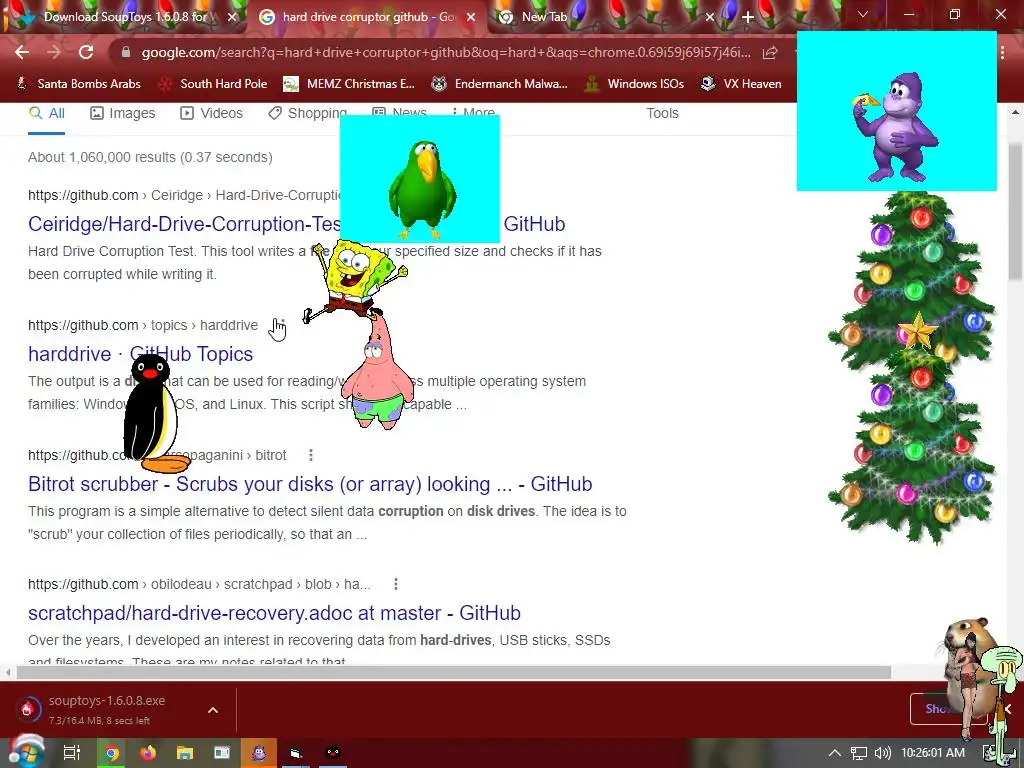The height and width of the screenshot is (768, 1024).
Task: Go forward with the forward arrow
Action: tap(54, 52)
